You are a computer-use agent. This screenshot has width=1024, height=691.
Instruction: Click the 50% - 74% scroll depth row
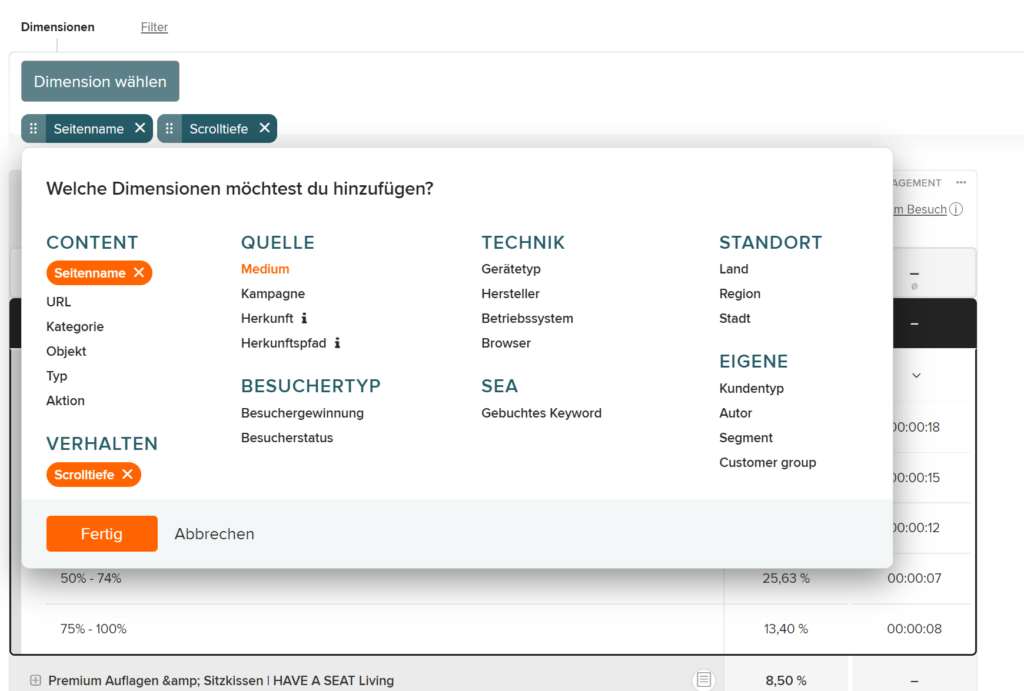[x=91, y=578]
